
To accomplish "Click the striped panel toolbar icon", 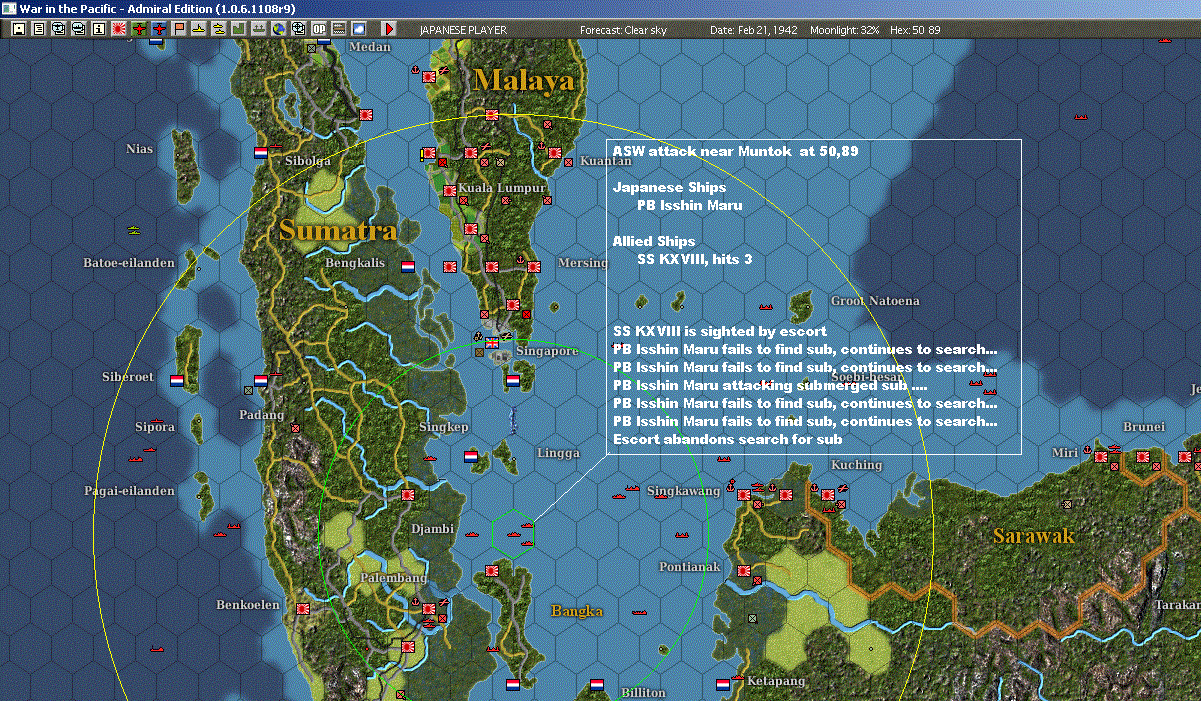I will tap(339, 29).
